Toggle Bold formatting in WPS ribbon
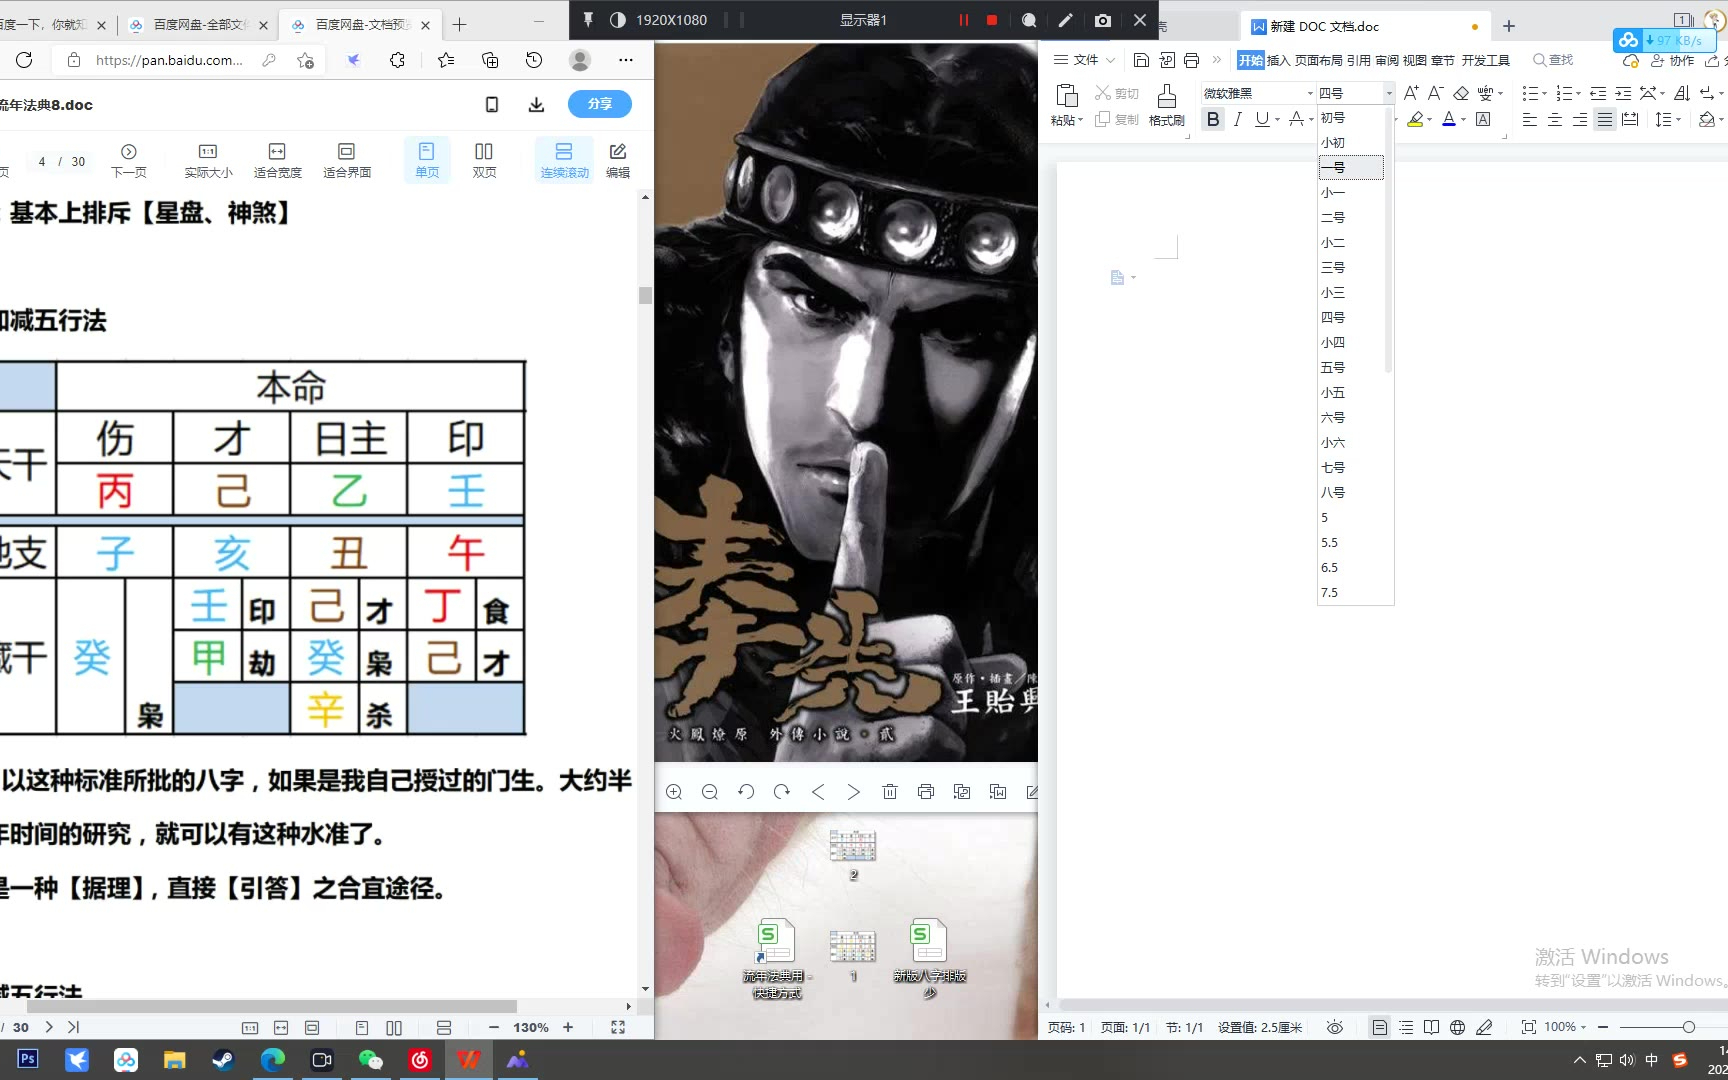The image size is (1728, 1080). pyautogui.click(x=1213, y=119)
